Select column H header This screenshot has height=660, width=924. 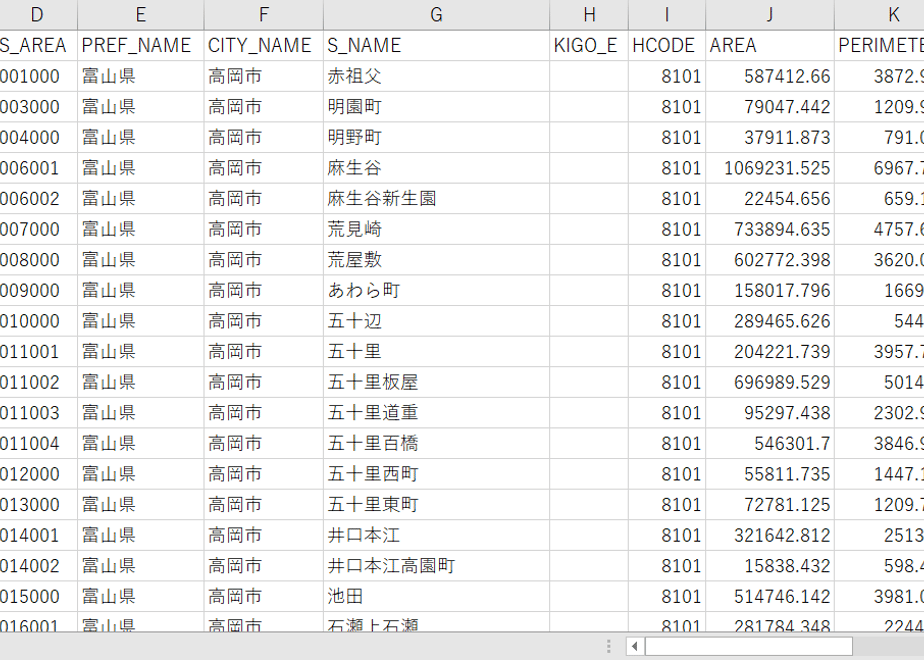click(x=589, y=15)
